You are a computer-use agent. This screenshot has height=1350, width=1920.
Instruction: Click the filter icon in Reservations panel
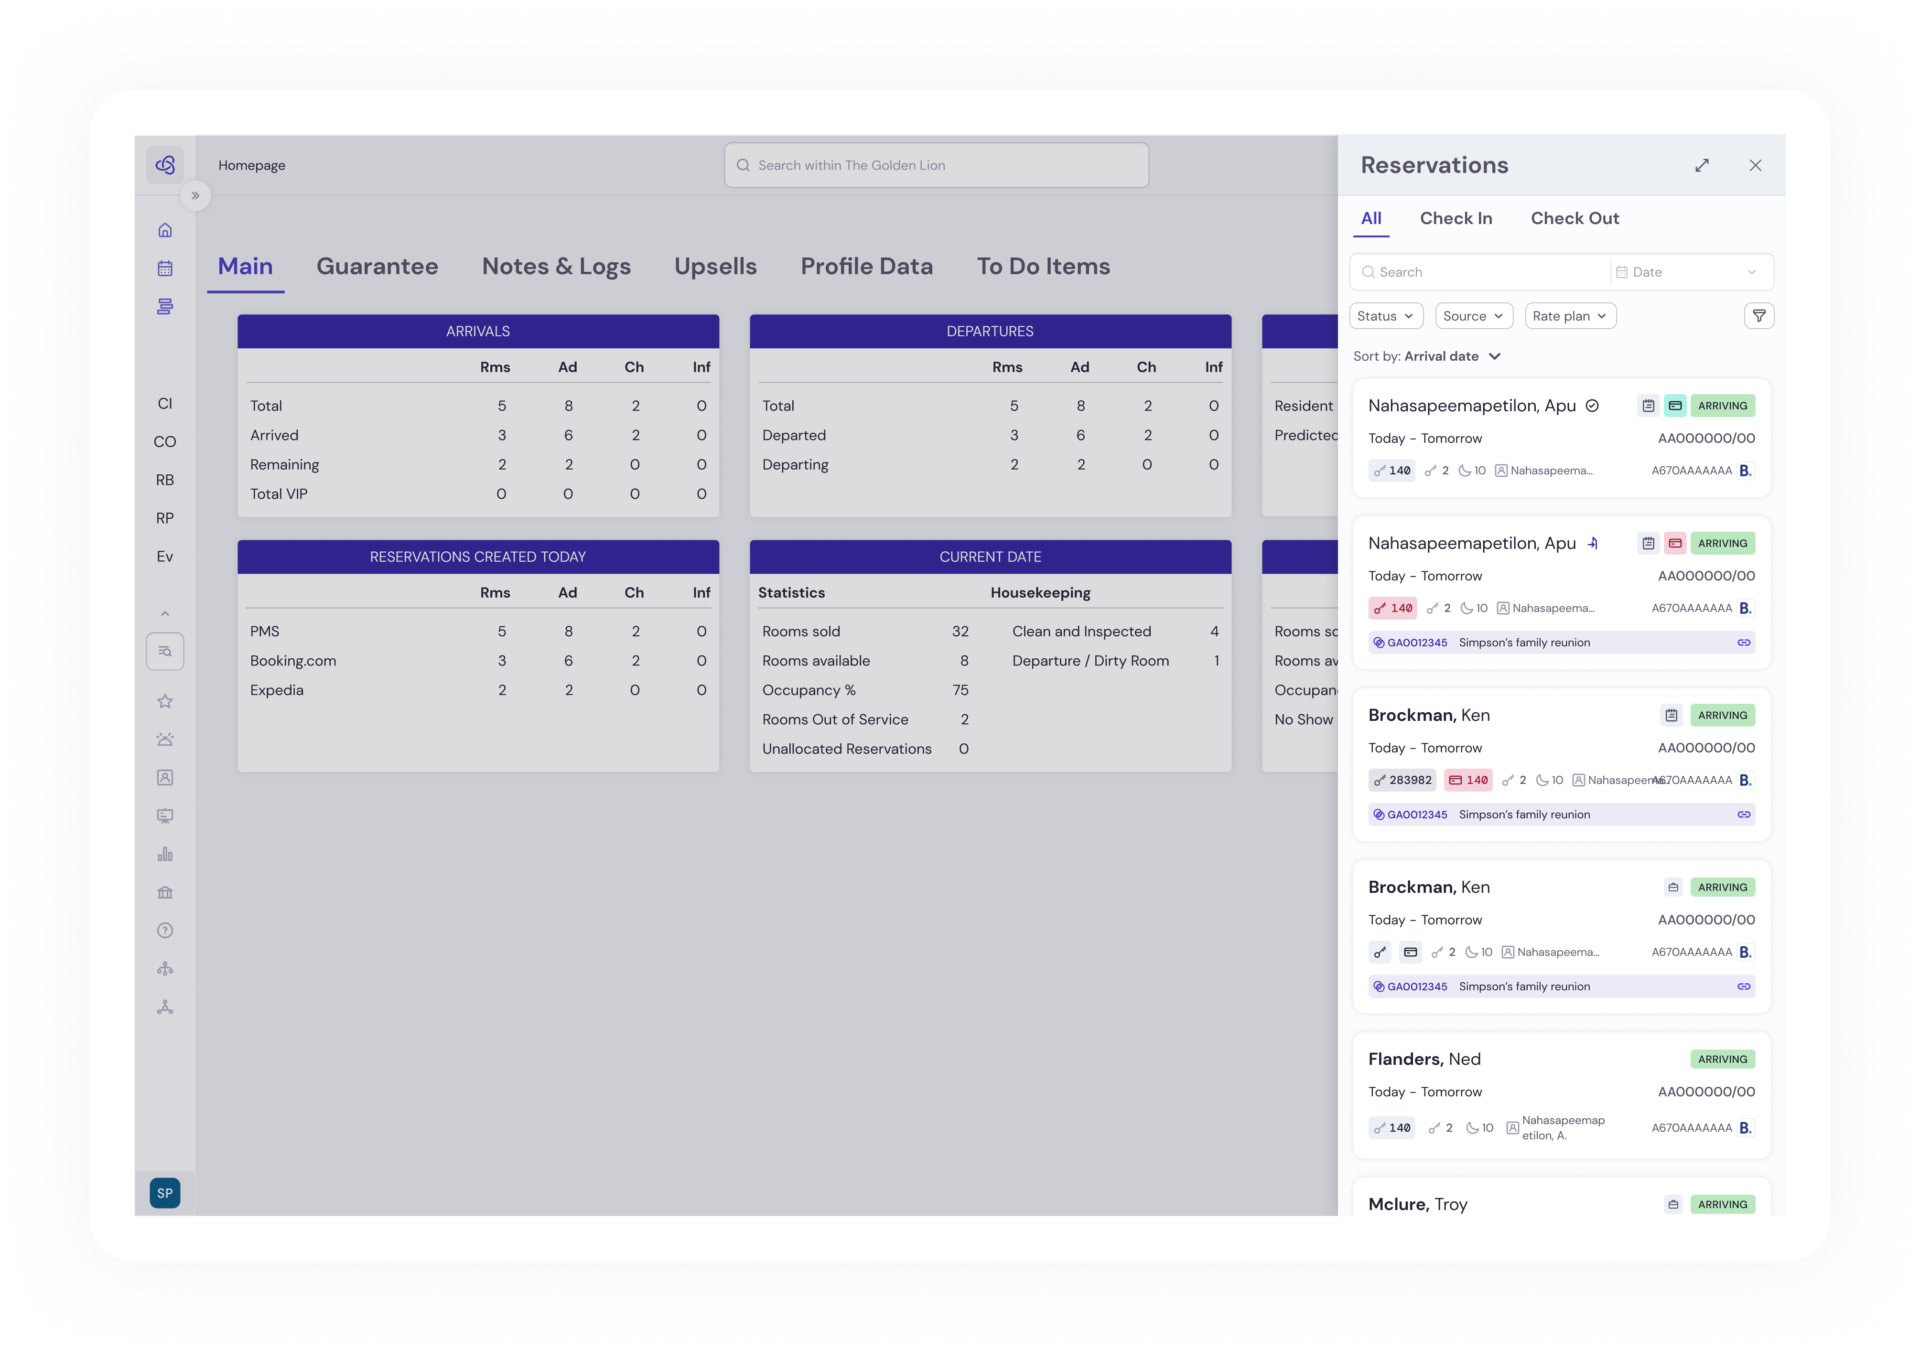pos(1759,316)
